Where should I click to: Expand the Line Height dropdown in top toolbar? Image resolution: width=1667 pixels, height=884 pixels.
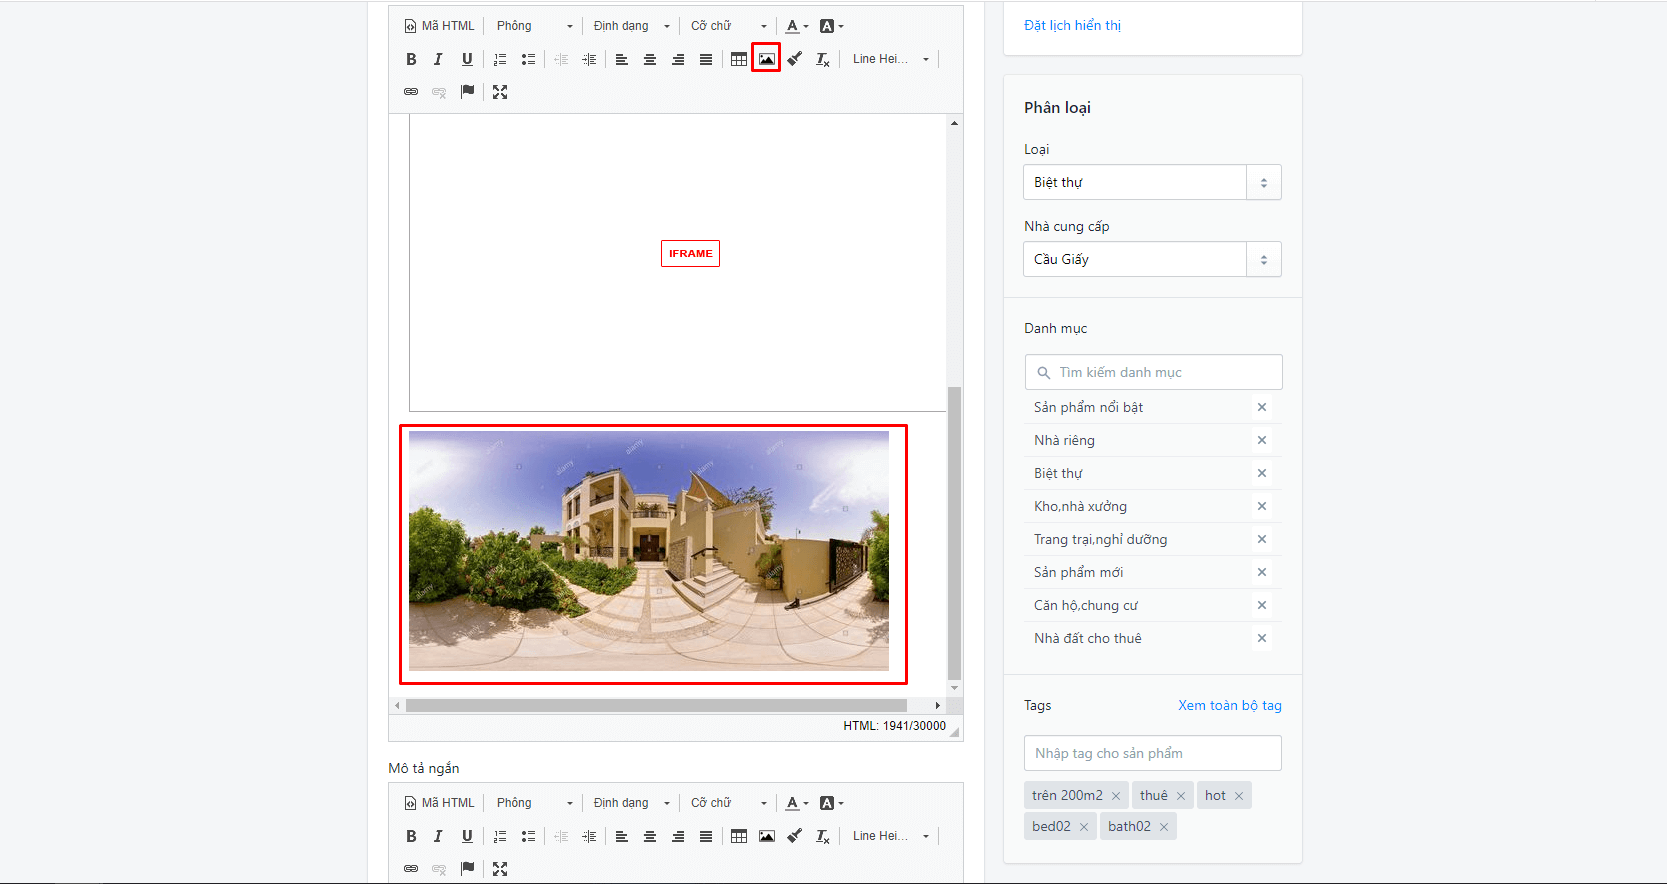point(891,59)
